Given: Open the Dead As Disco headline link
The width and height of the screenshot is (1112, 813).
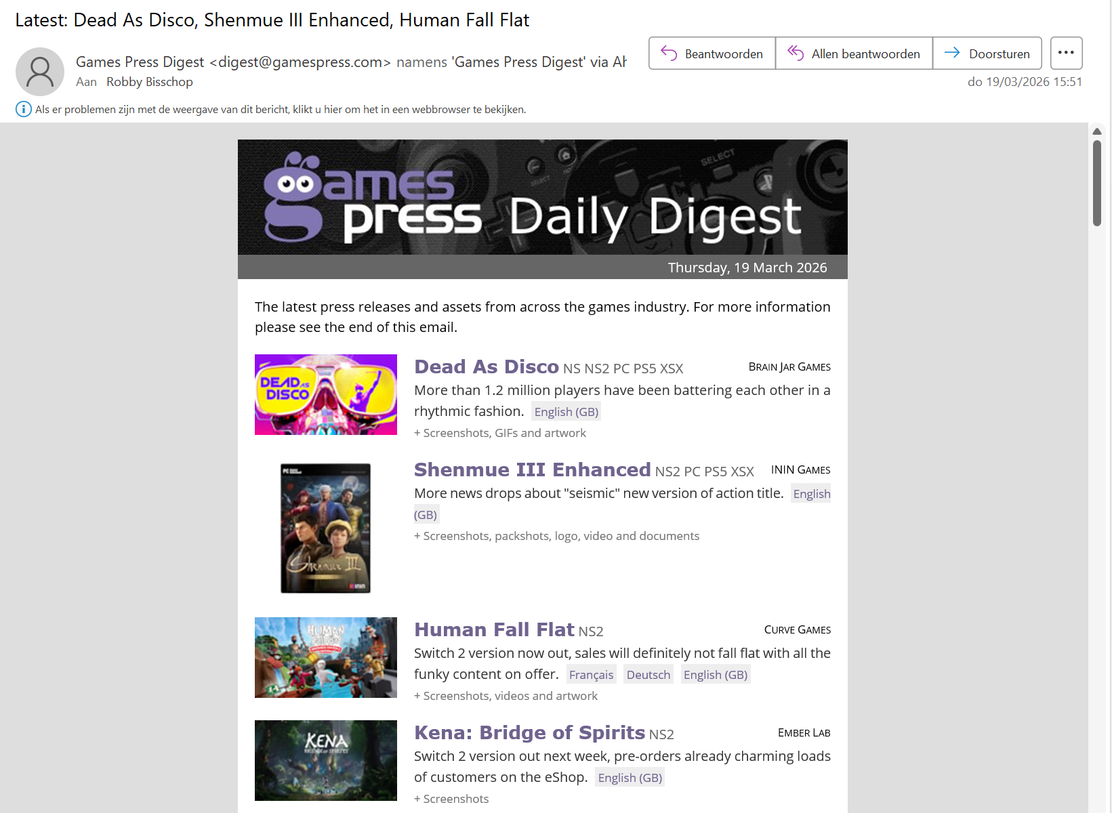Looking at the screenshot, I should [486, 367].
